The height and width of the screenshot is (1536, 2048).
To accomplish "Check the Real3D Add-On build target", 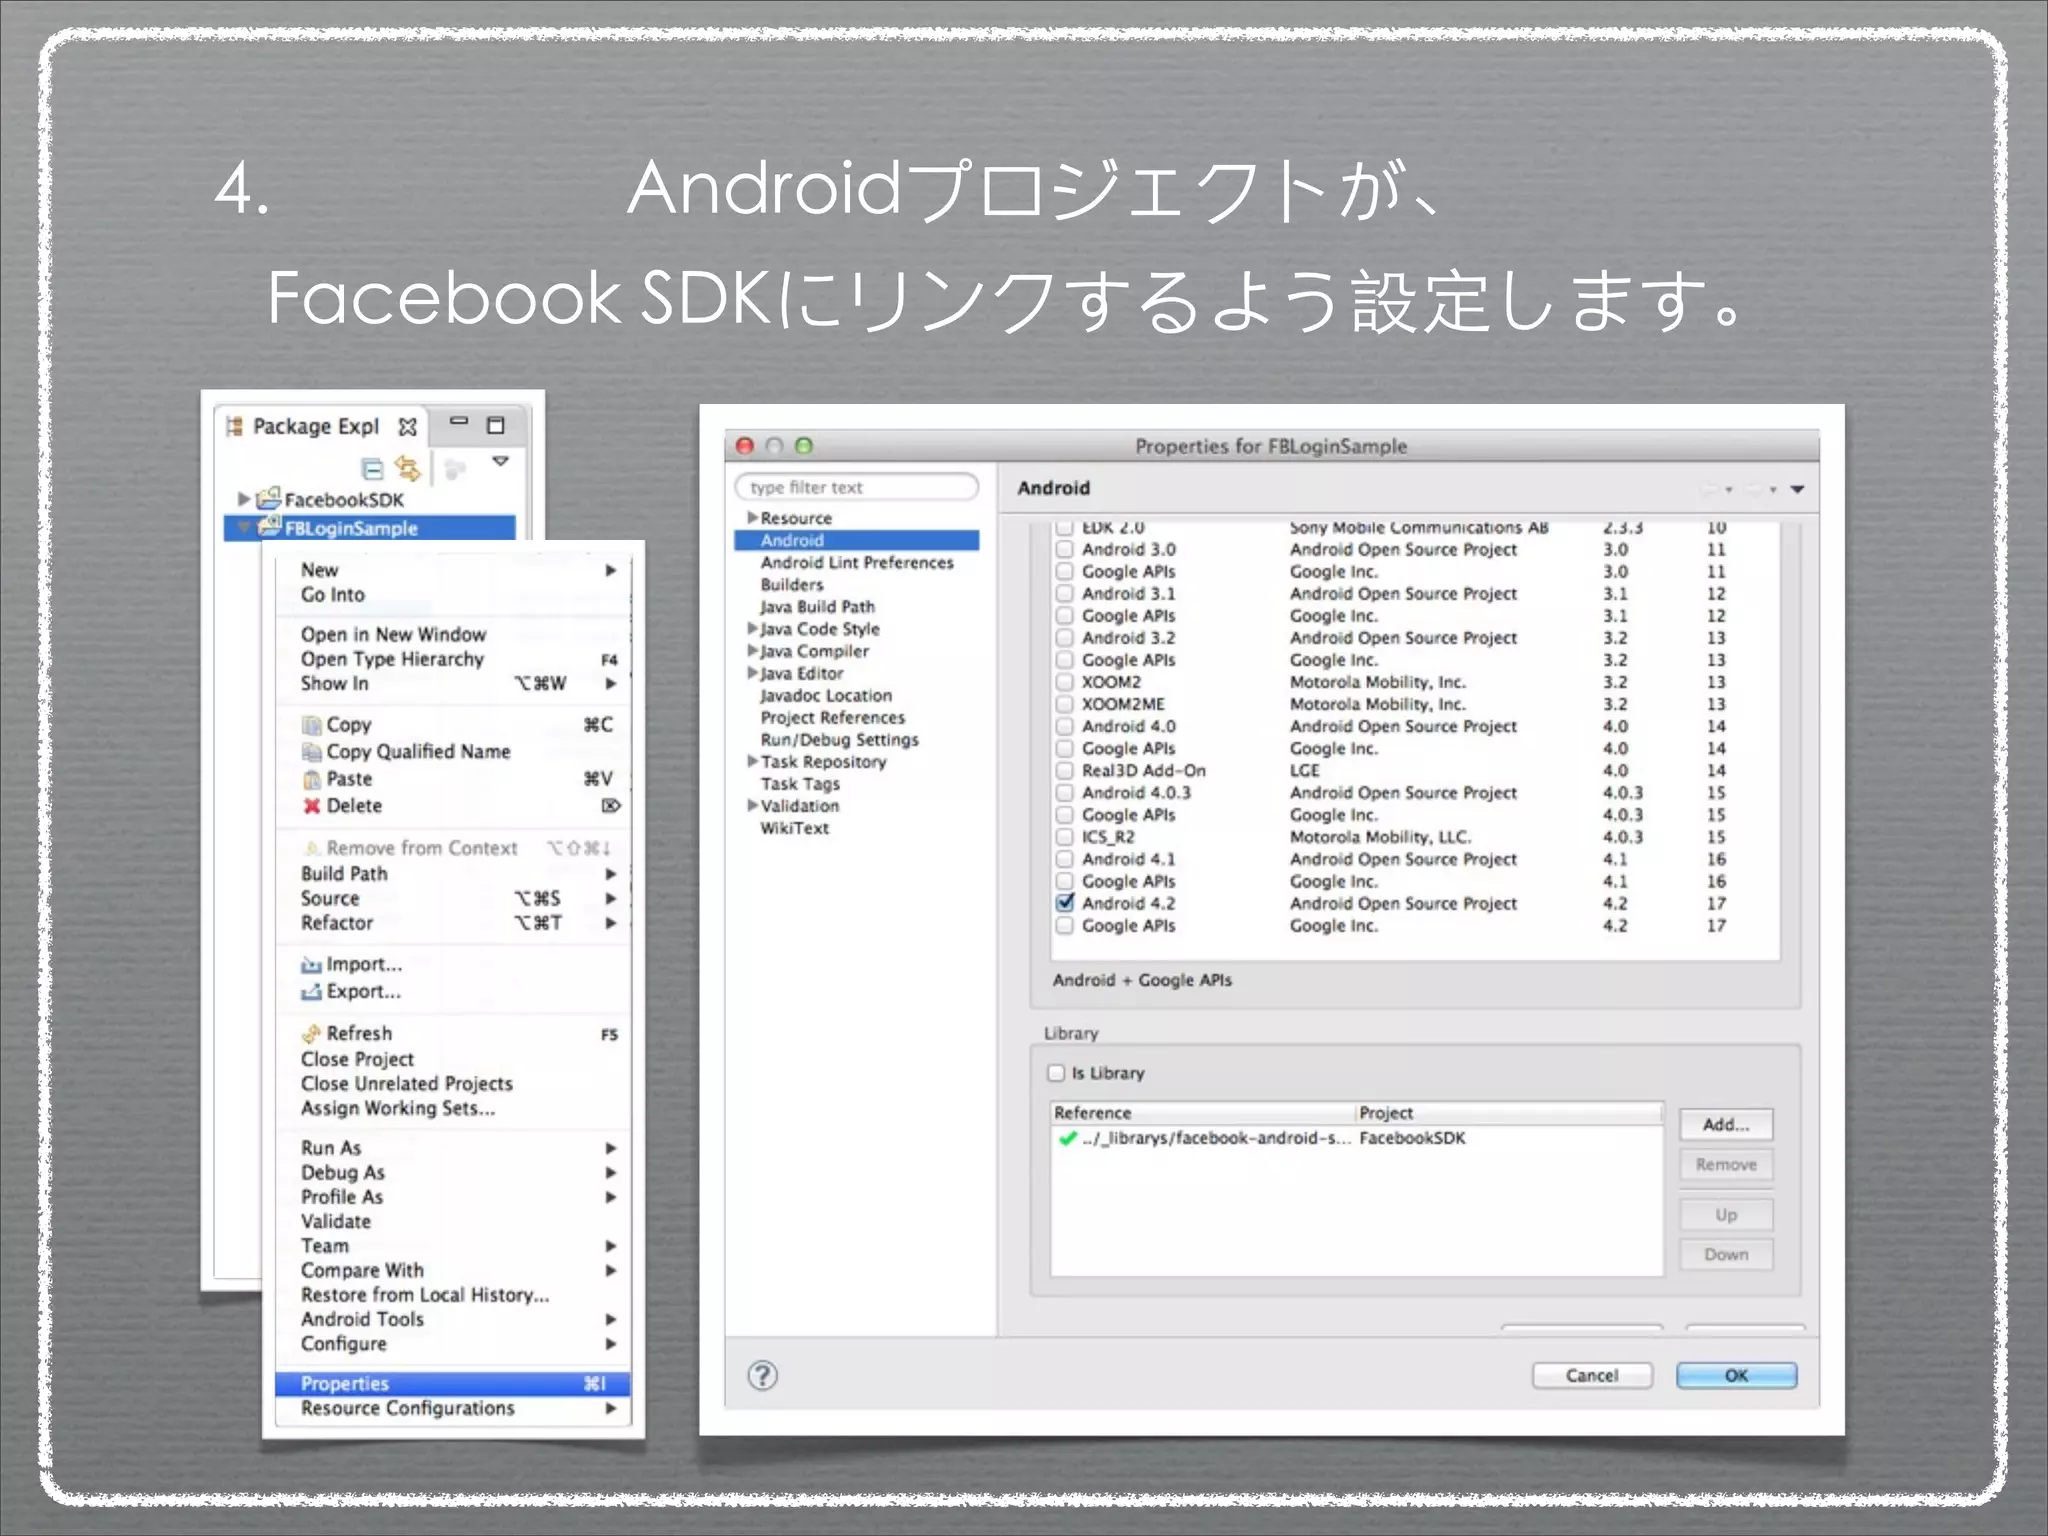I will [1065, 770].
